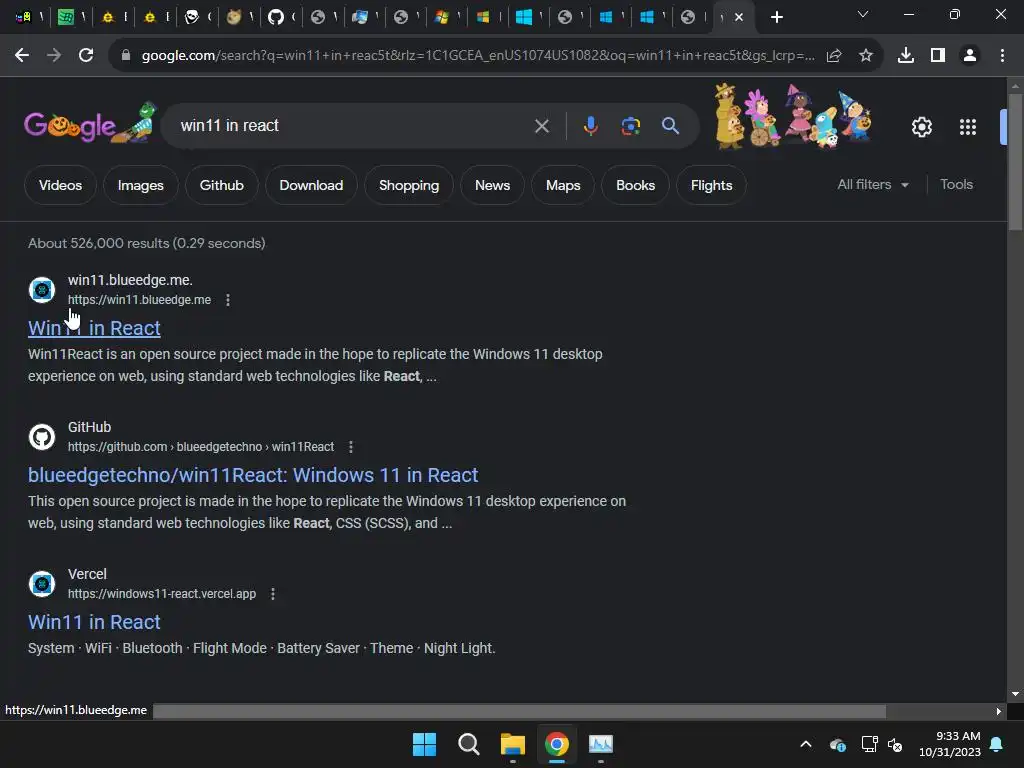The height and width of the screenshot is (768, 1024).
Task: Click the https://win11.blueedge.me URL text
Action: (139, 300)
